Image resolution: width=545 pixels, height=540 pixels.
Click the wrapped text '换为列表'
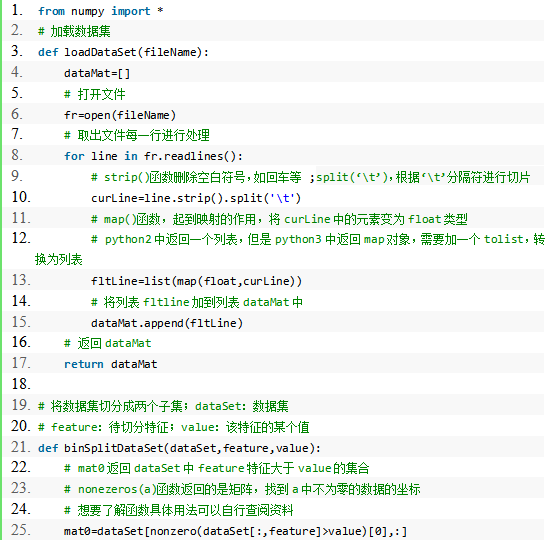pyautogui.click(x=58, y=260)
